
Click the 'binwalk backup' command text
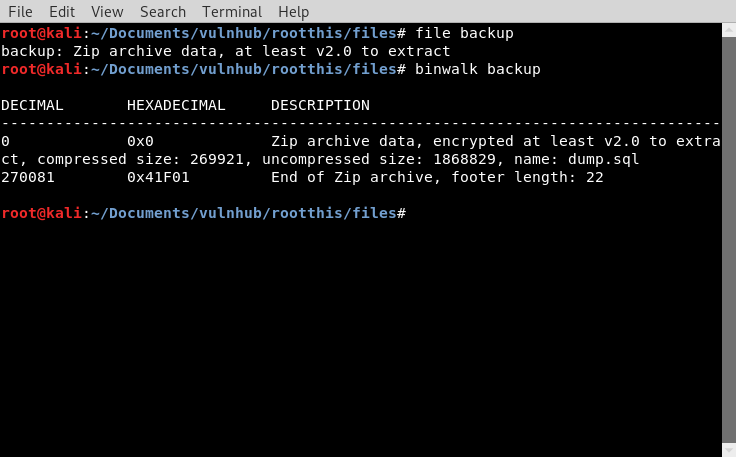tap(478, 70)
